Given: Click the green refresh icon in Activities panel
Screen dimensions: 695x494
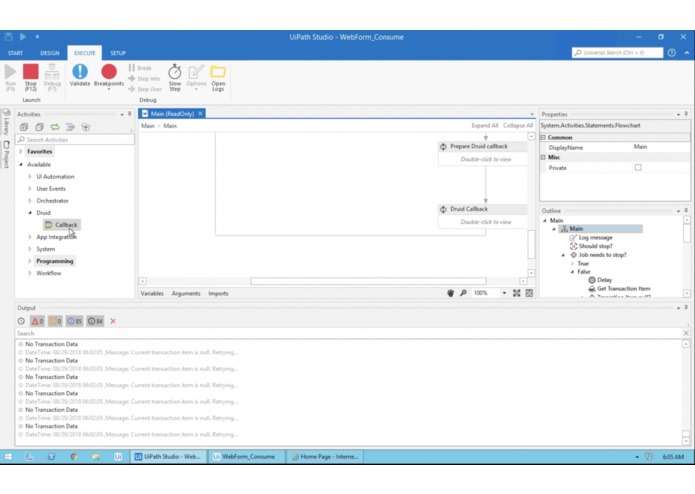Looking at the screenshot, I should tap(55, 127).
